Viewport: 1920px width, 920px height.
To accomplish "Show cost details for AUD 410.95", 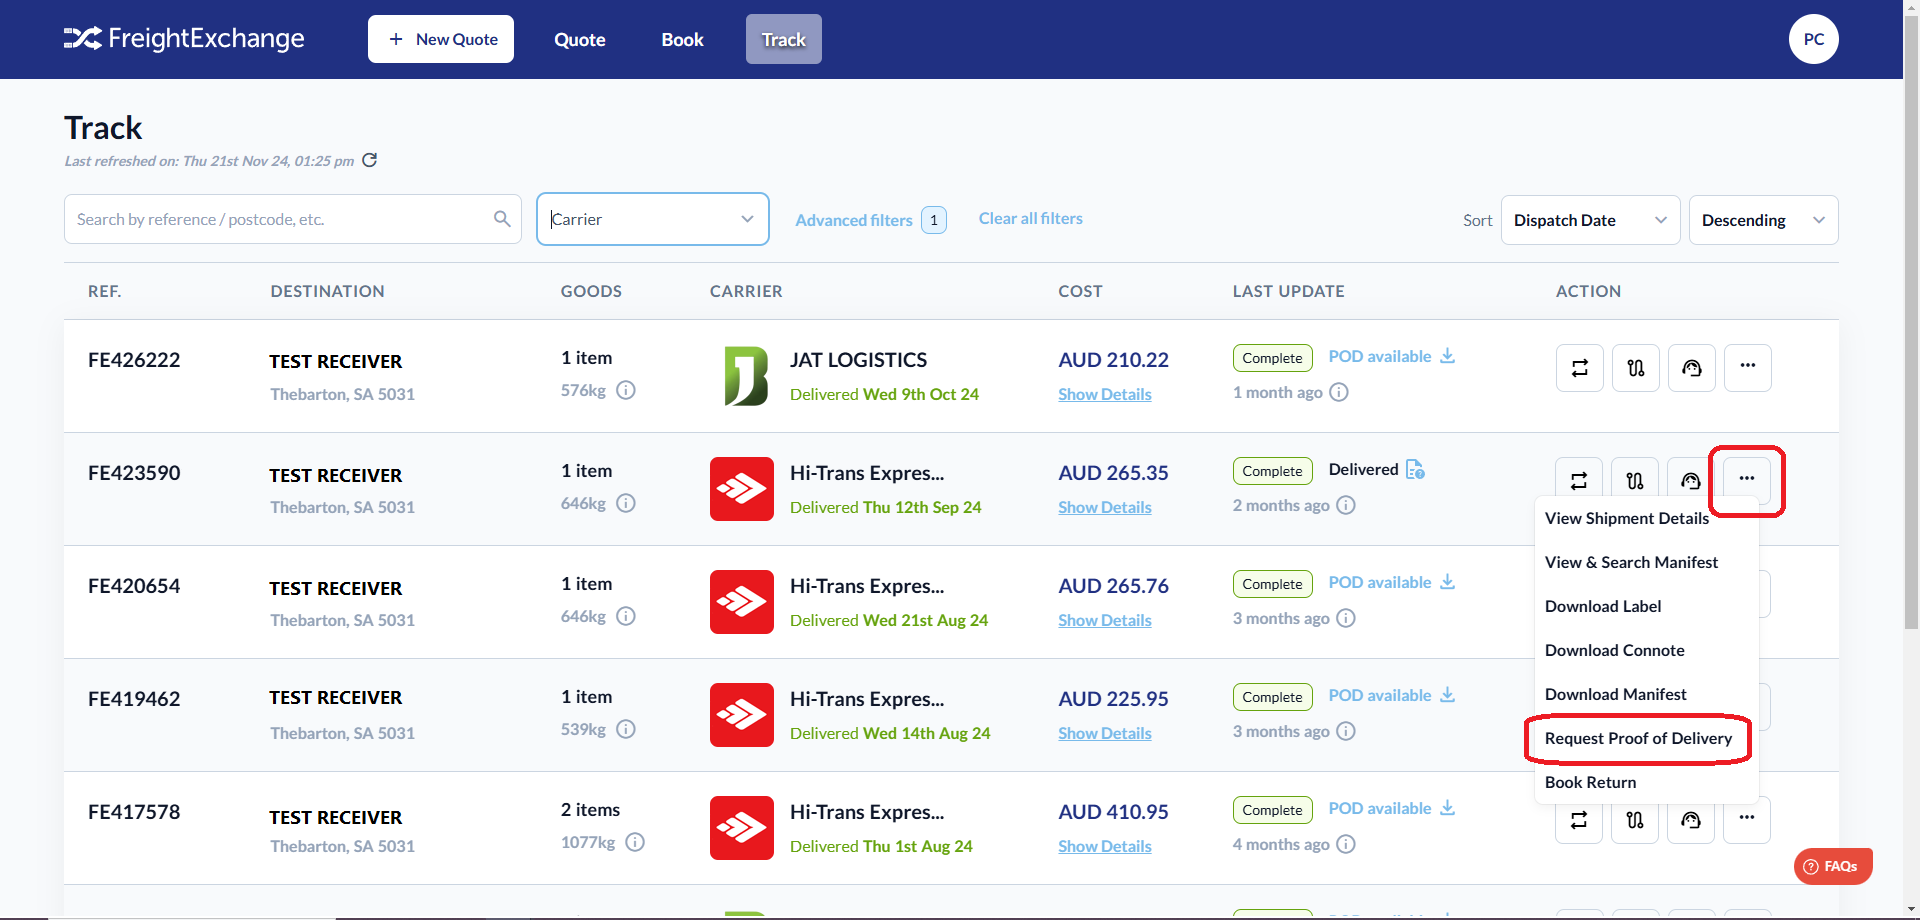I will point(1105,846).
